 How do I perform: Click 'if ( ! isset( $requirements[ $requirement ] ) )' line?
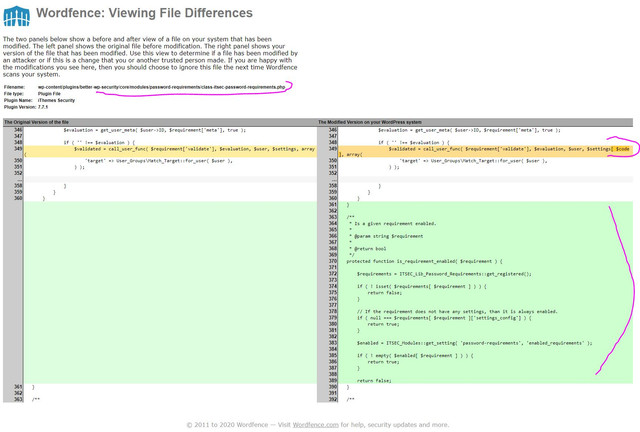click(422, 287)
